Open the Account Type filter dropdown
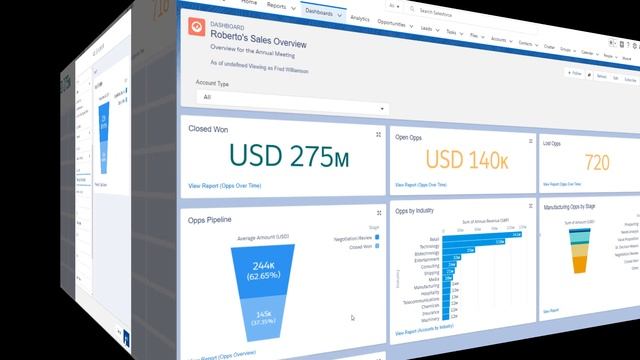The image size is (640, 360). coord(292,102)
